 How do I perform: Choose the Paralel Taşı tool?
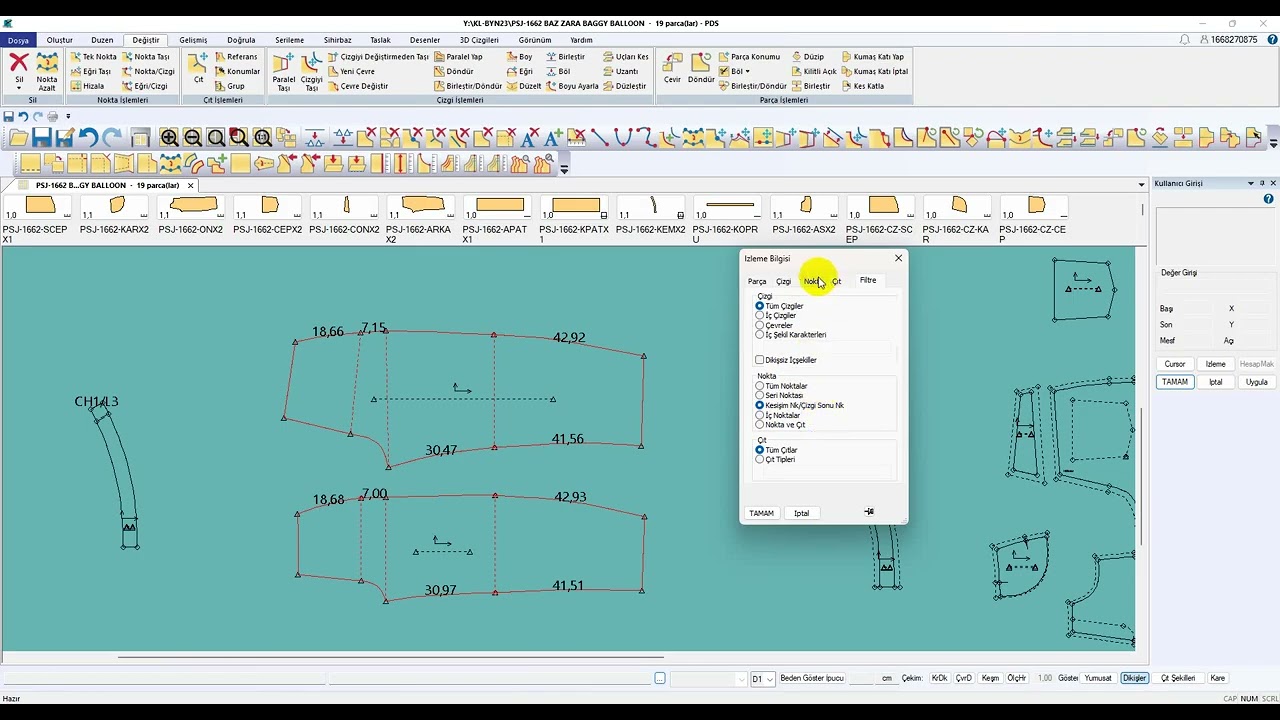tap(284, 72)
